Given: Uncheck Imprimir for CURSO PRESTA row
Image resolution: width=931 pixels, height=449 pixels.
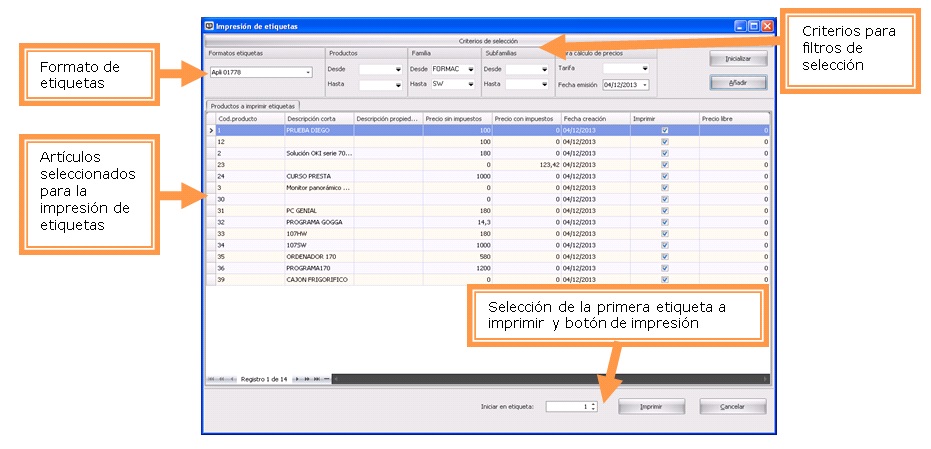Looking at the screenshot, I should pyautogui.click(x=664, y=175).
